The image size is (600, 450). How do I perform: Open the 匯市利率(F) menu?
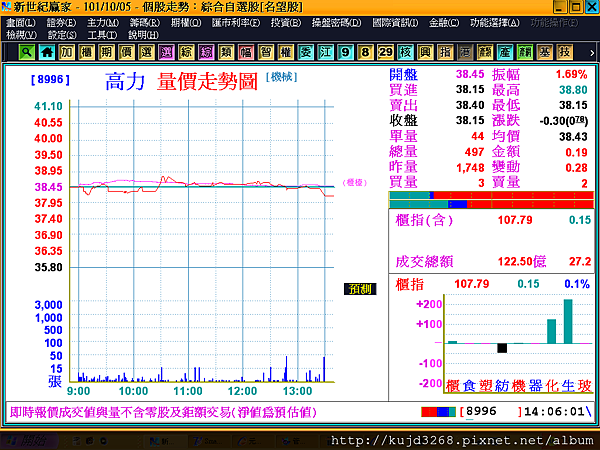point(236,23)
